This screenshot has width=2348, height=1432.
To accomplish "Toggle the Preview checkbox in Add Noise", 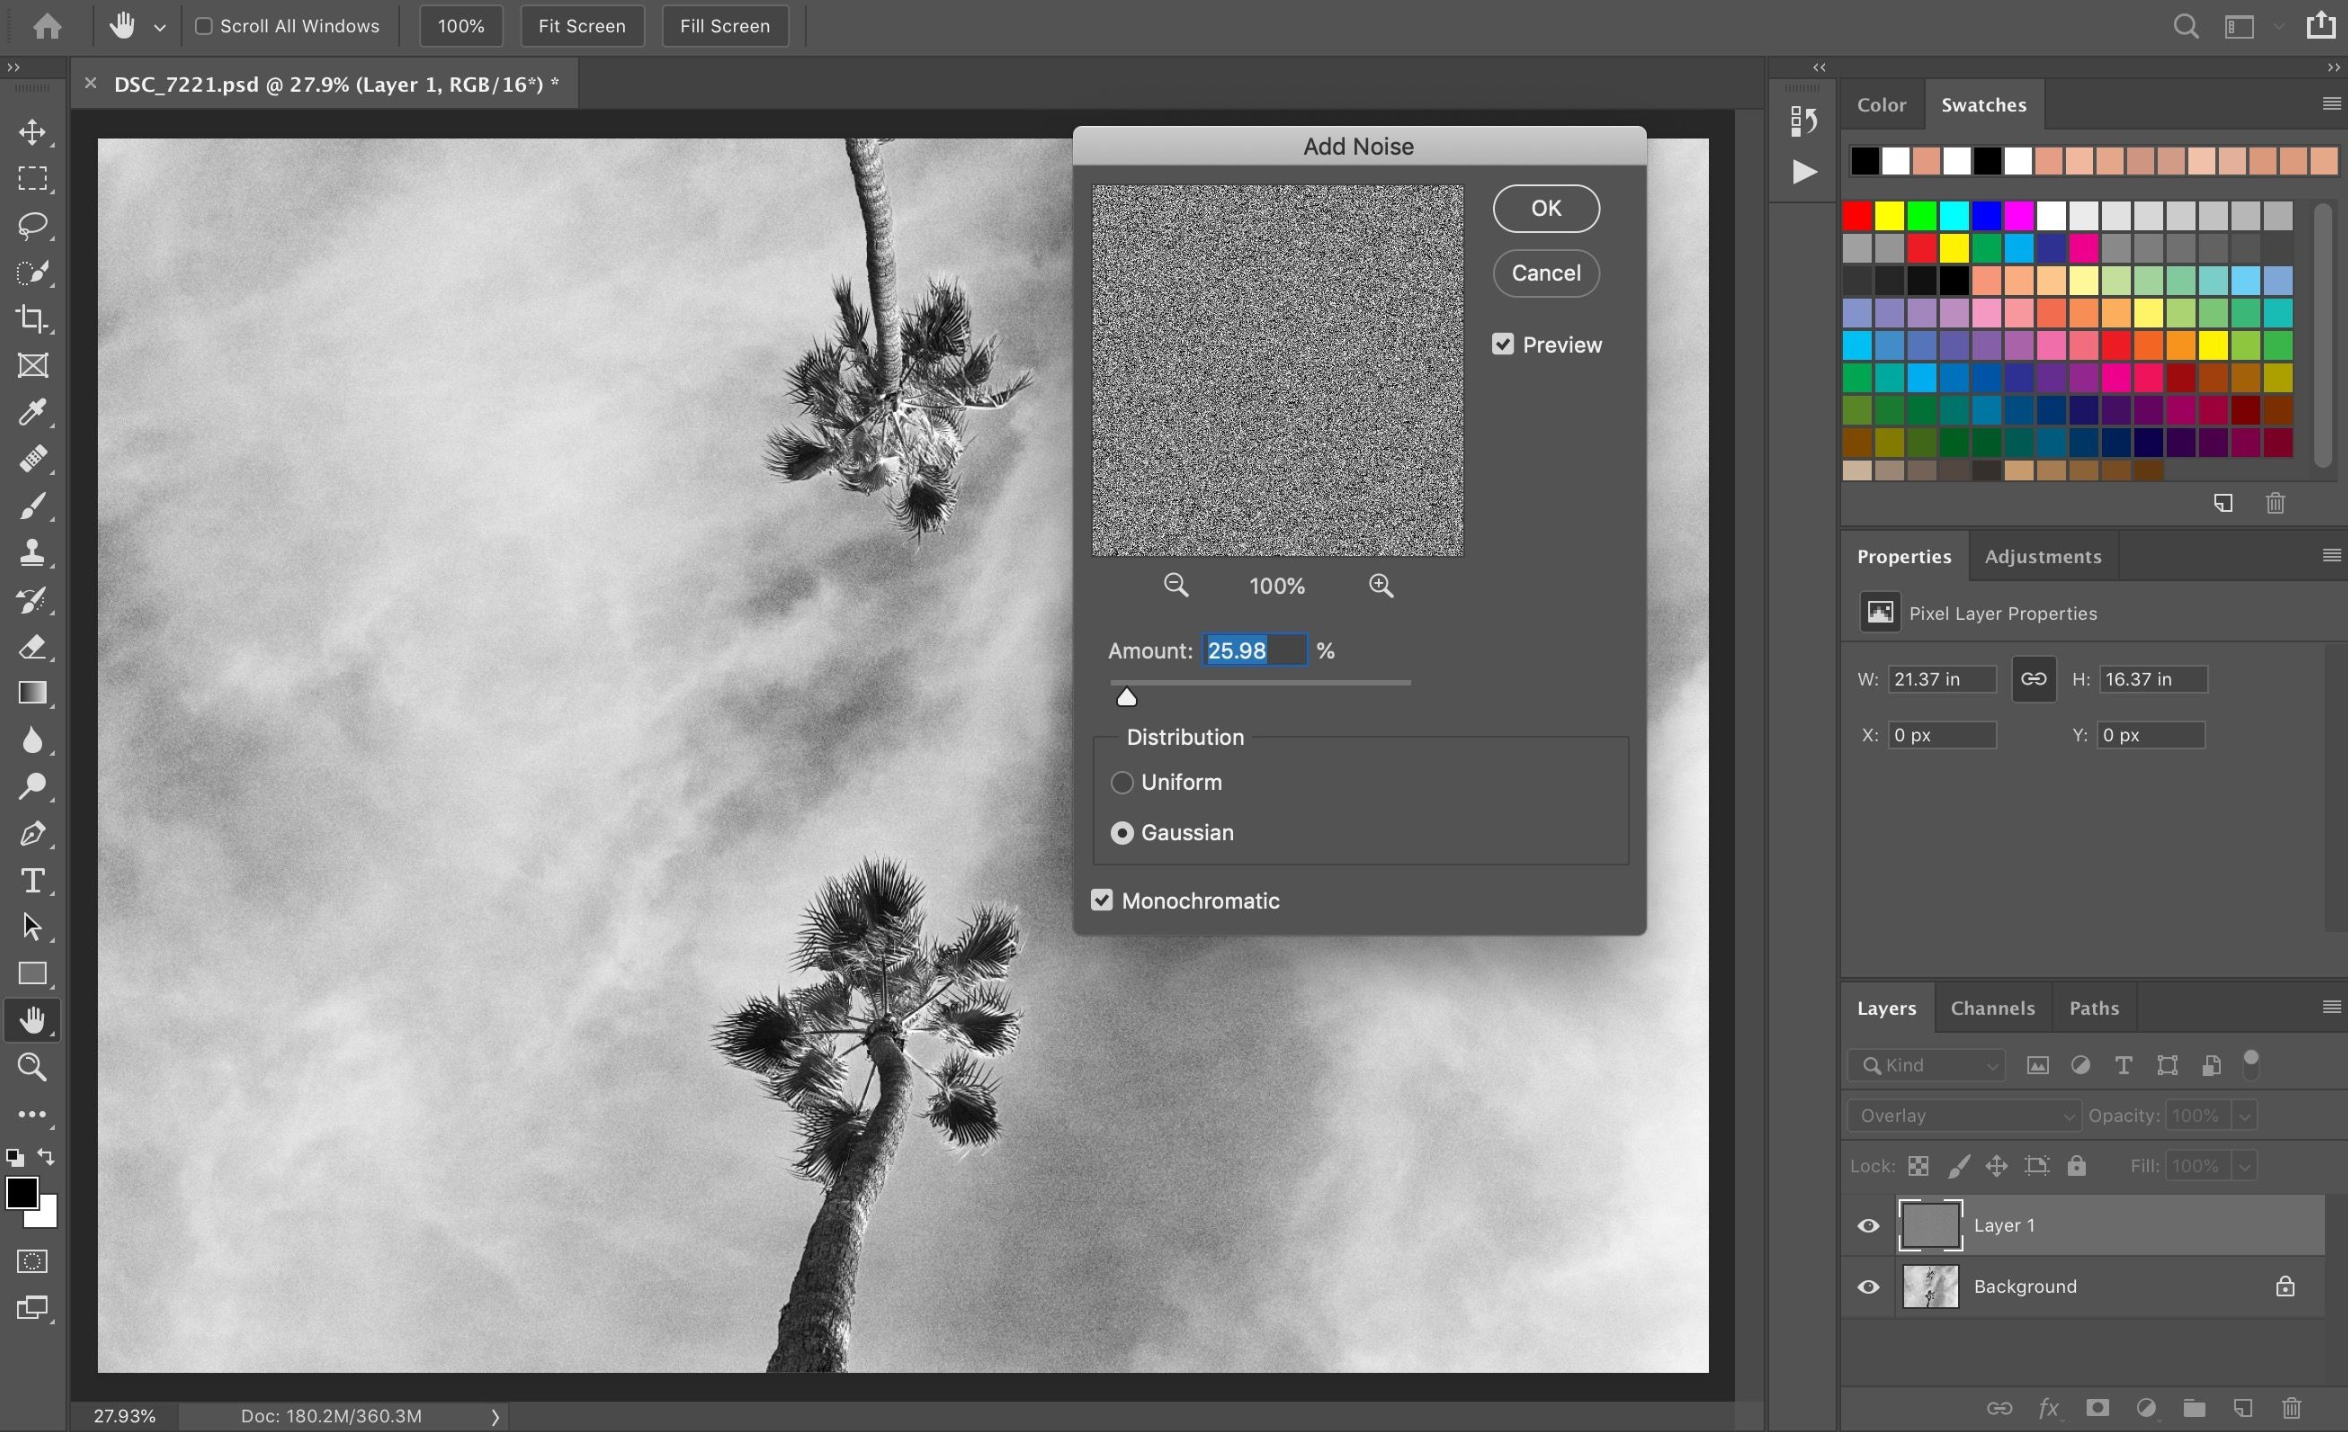I will pos(1503,344).
